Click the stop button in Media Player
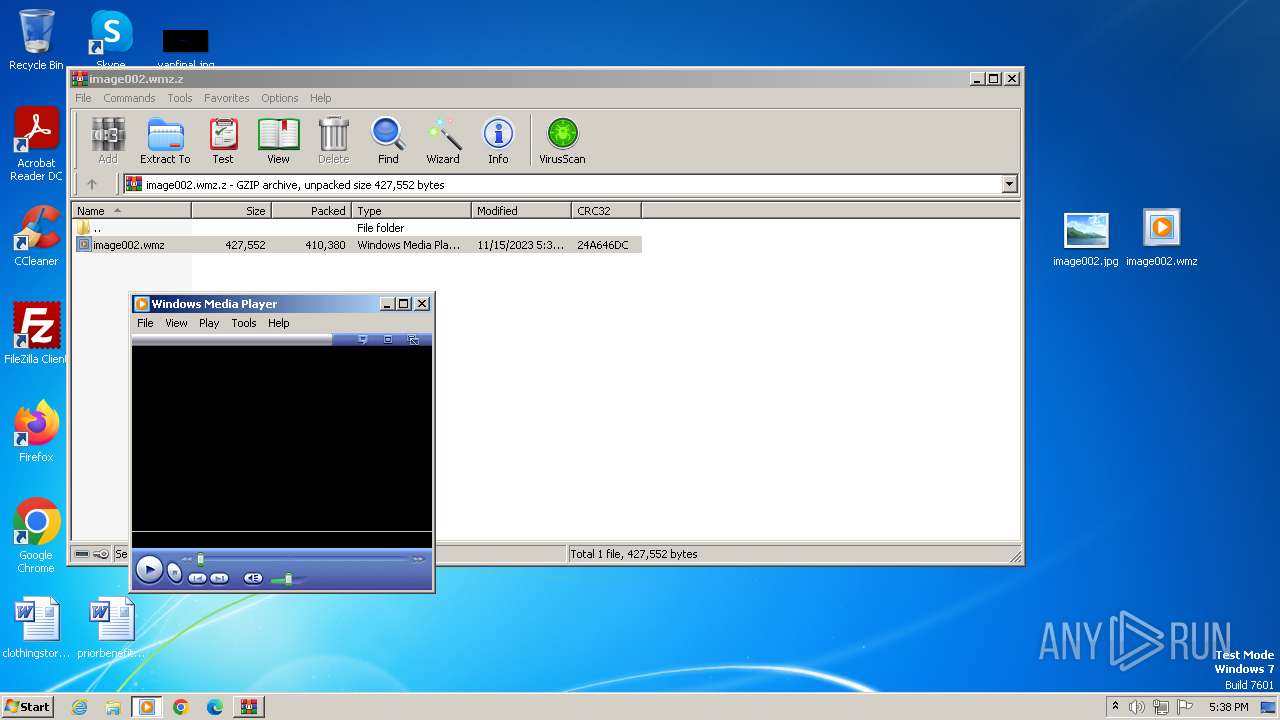The height and width of the screenshot is (720, 1280). [174, 573]
